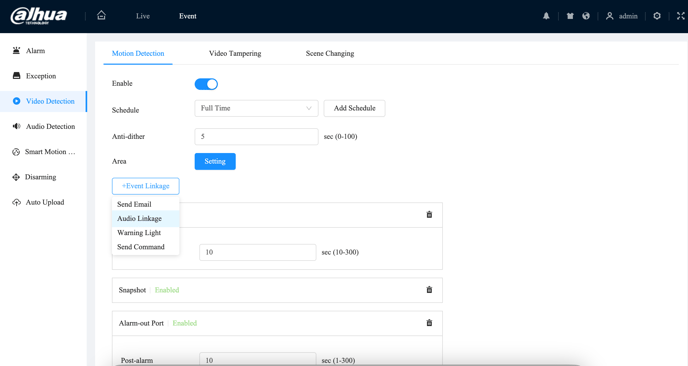
Task: Expand the +Event Linkage menu button
Action: click(x=146, y=186)
